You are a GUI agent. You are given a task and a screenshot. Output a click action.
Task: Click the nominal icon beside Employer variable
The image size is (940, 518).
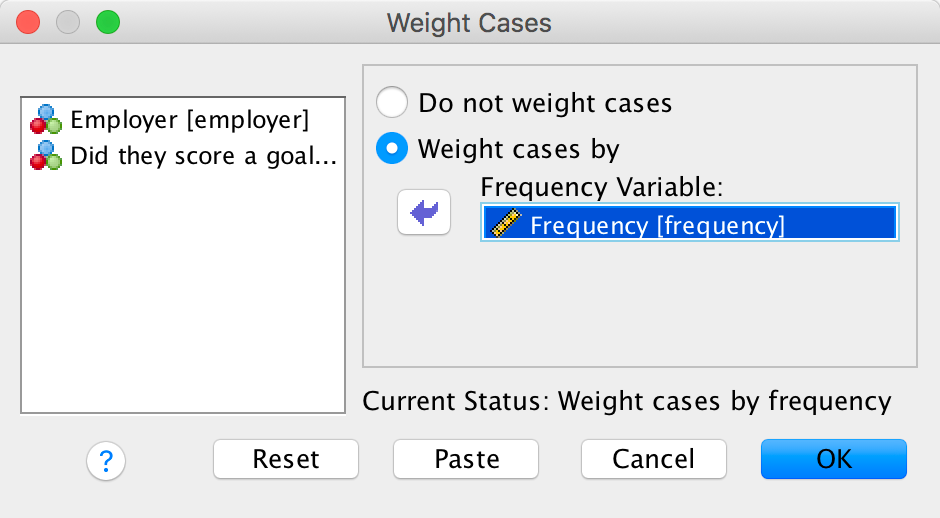(46, 120)
